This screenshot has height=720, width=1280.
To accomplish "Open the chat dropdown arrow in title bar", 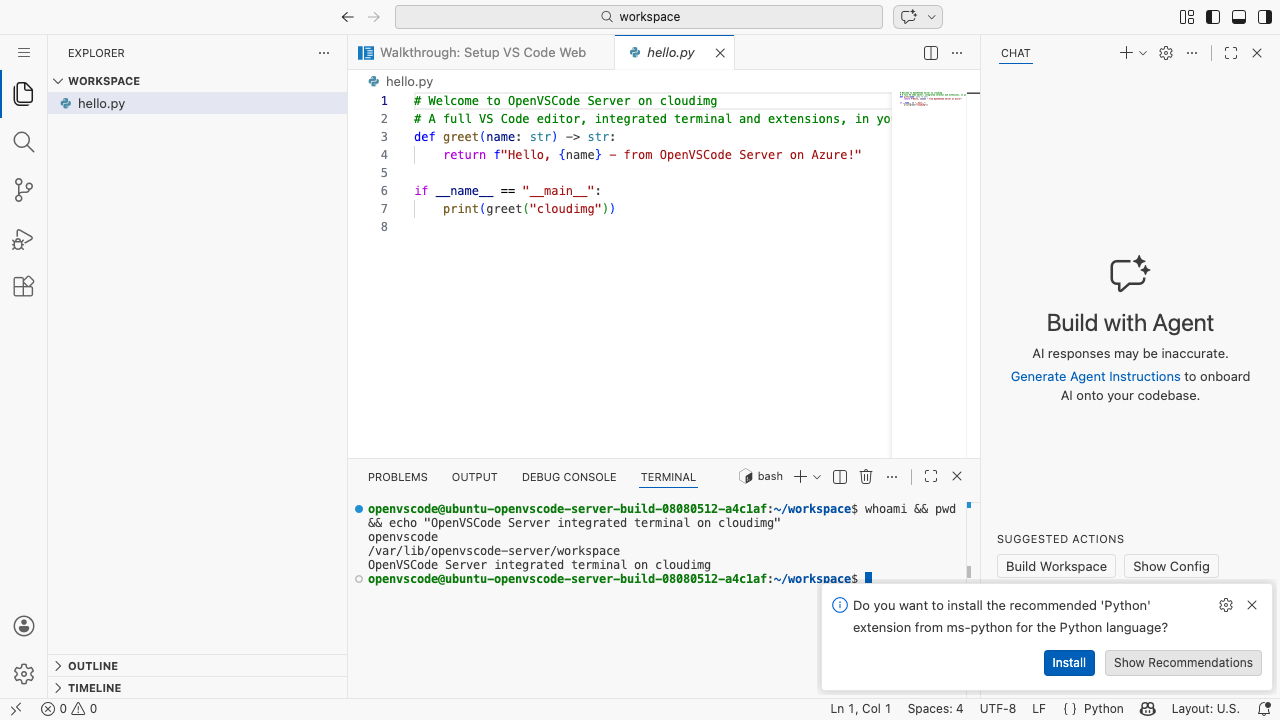I will [932, 17].
